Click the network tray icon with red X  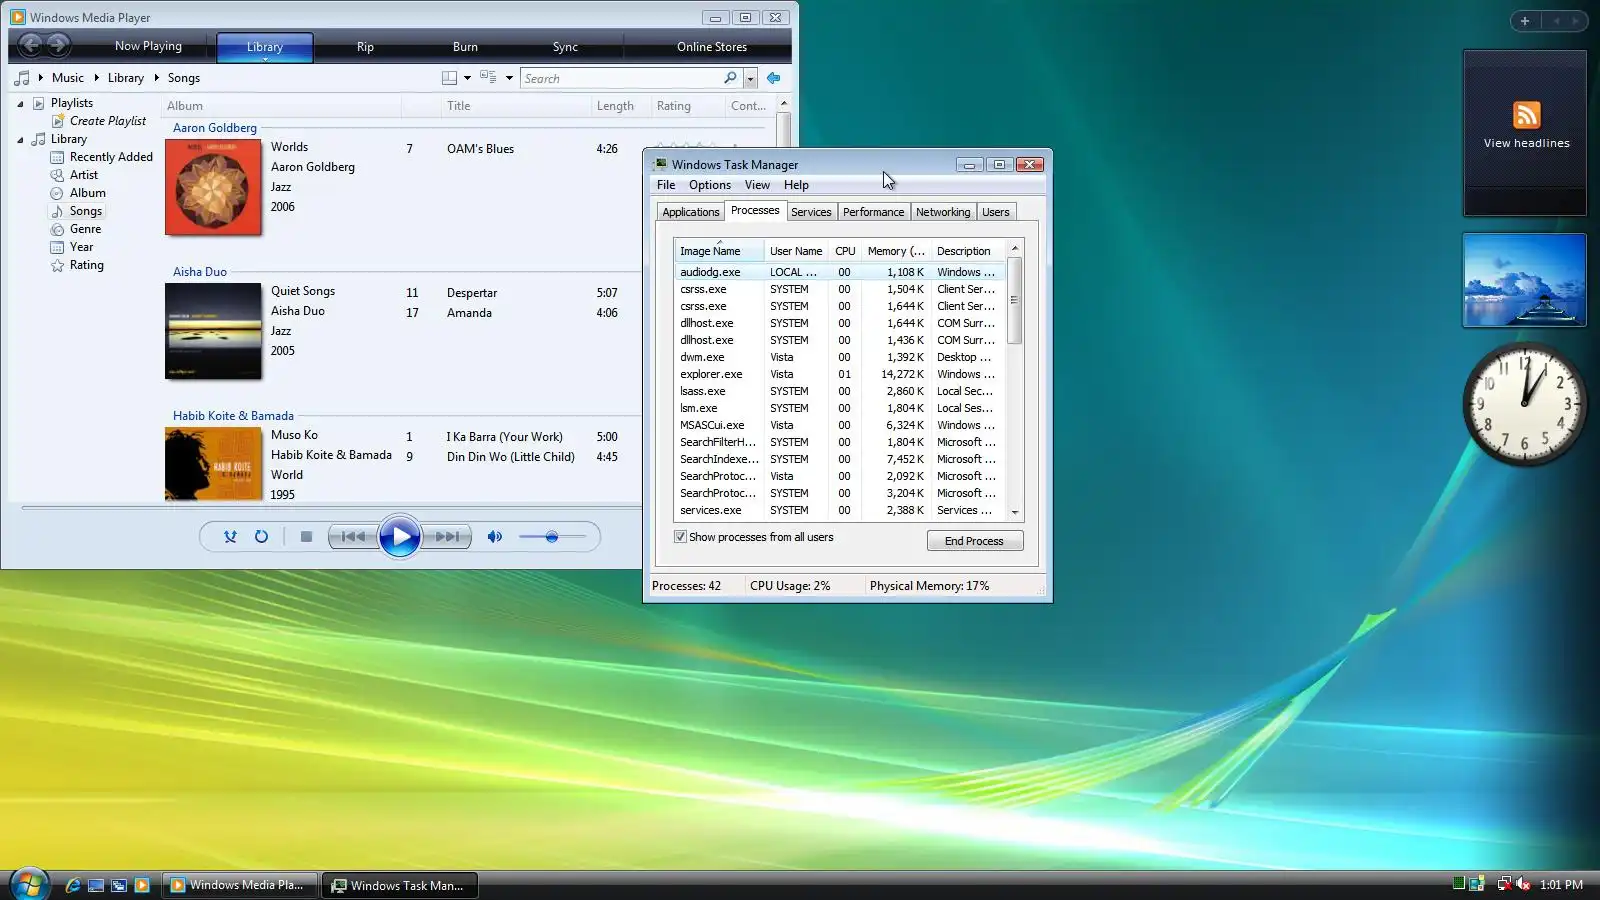[x=1503, y=884]
